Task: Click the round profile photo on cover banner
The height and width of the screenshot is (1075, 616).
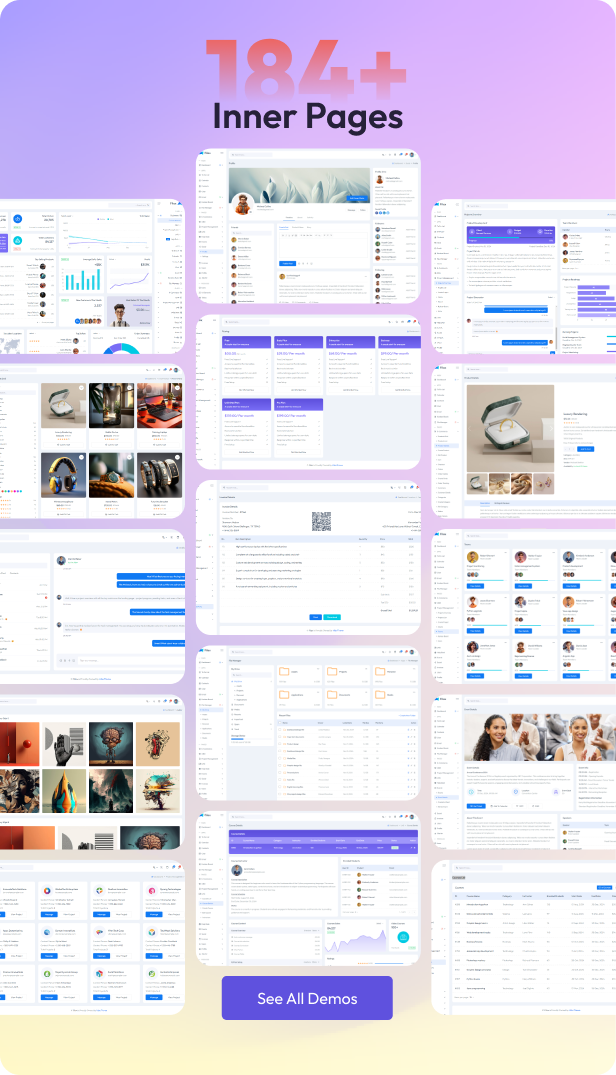Action: [x=242, y=203]
